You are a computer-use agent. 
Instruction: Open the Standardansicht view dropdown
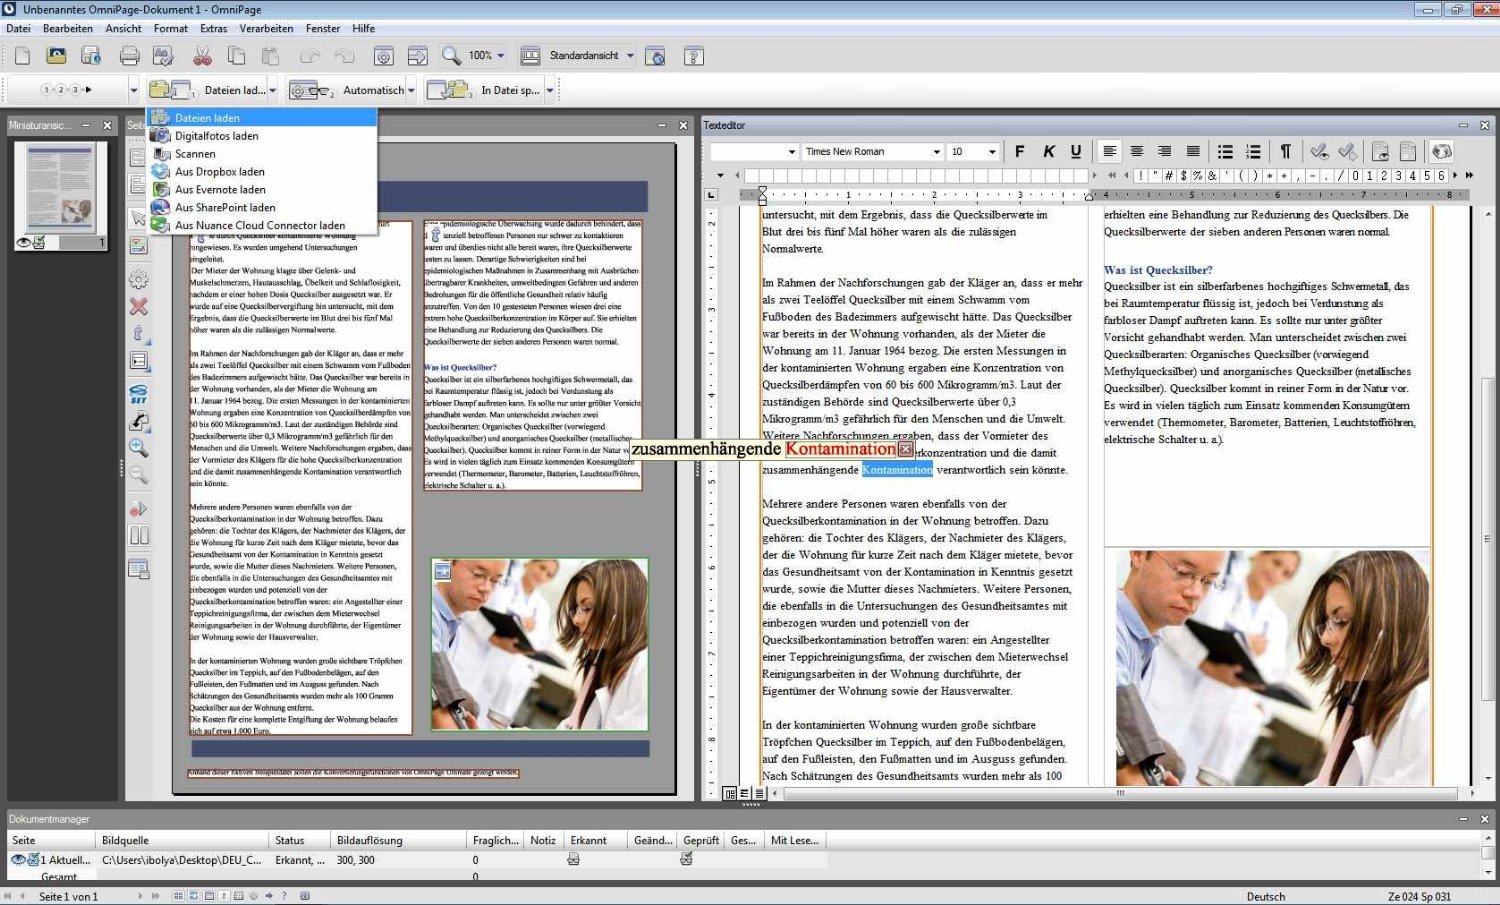(630, 56)
